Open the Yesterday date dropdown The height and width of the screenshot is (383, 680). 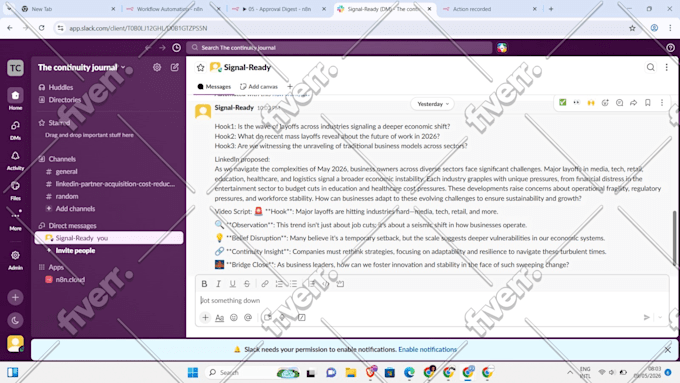(432, 104)
